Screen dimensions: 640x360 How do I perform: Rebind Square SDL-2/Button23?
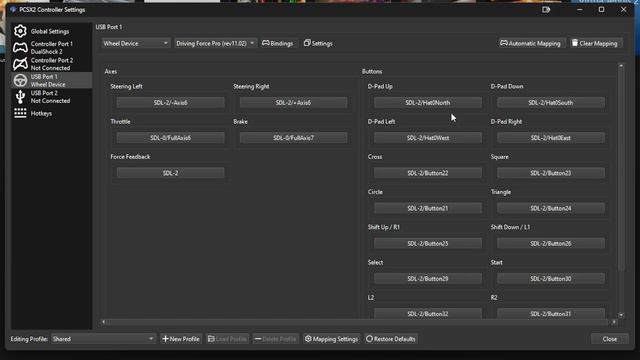click(x=551, y=173)
